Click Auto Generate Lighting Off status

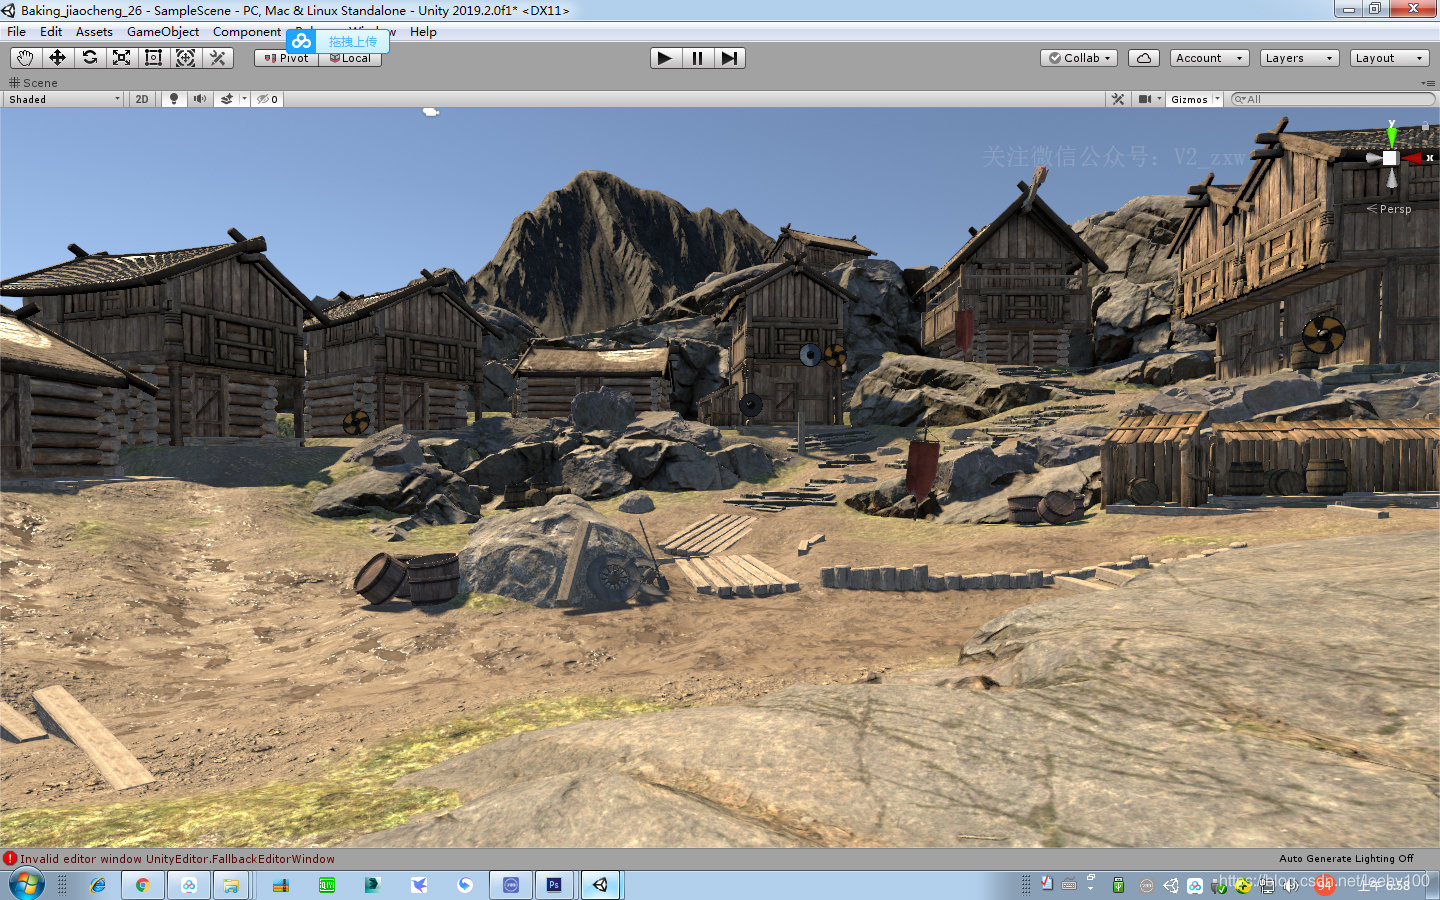click(x=1346, y=859)
